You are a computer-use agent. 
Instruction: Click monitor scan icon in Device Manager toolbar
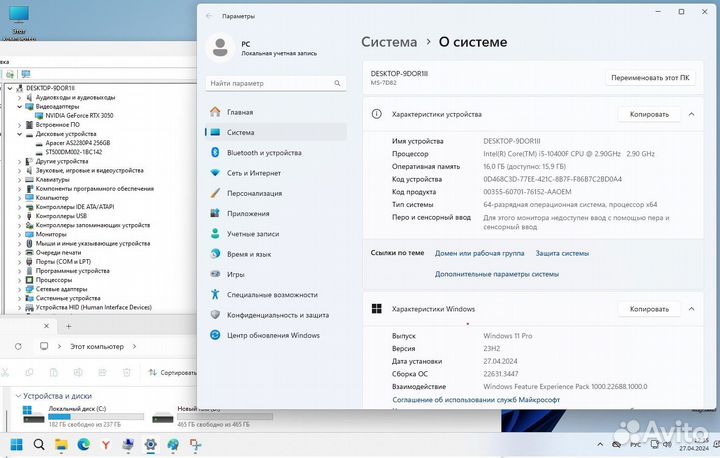point(26,74)
